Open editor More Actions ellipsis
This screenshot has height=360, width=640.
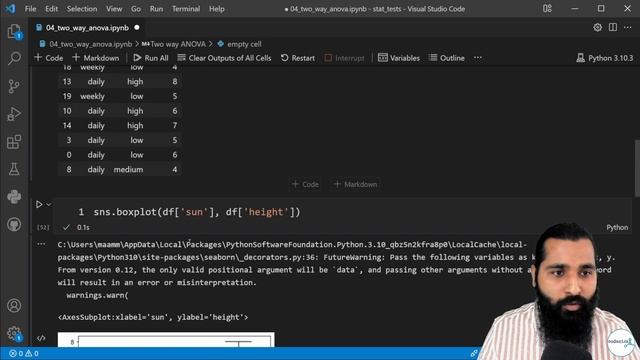(628, 27)
